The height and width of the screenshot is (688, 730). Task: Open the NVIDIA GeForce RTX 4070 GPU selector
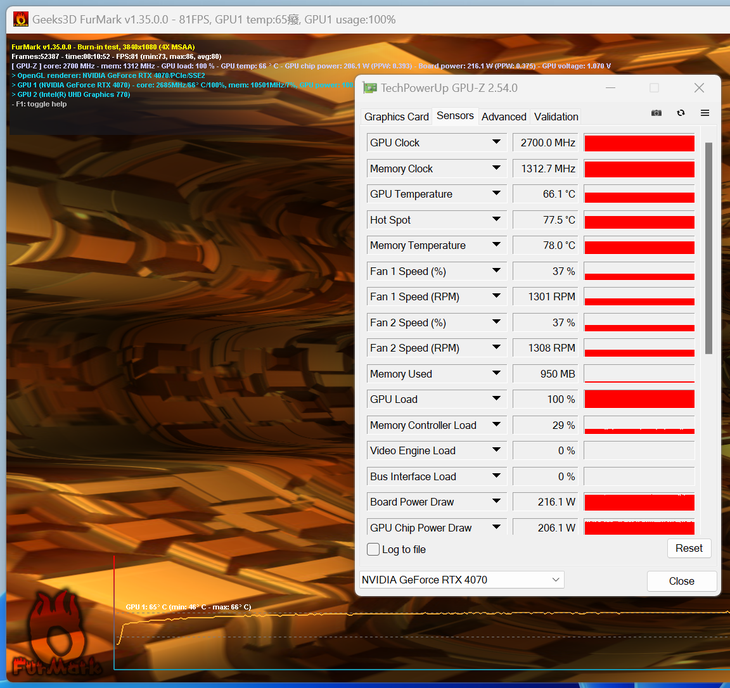(x=462, y=580)
